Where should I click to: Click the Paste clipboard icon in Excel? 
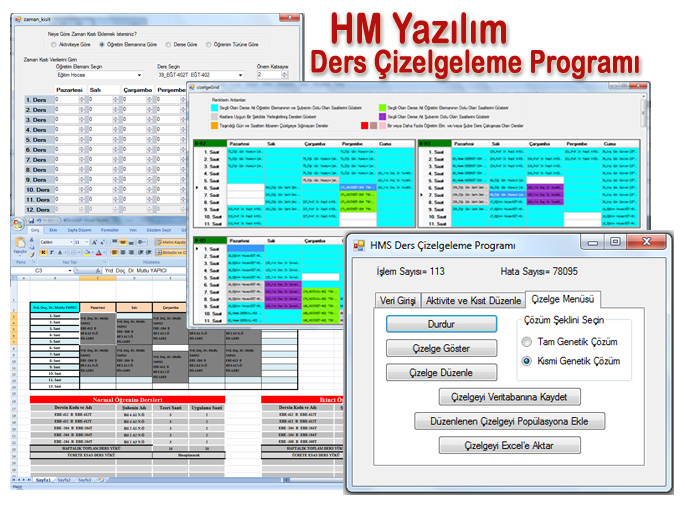coord(21,242)
